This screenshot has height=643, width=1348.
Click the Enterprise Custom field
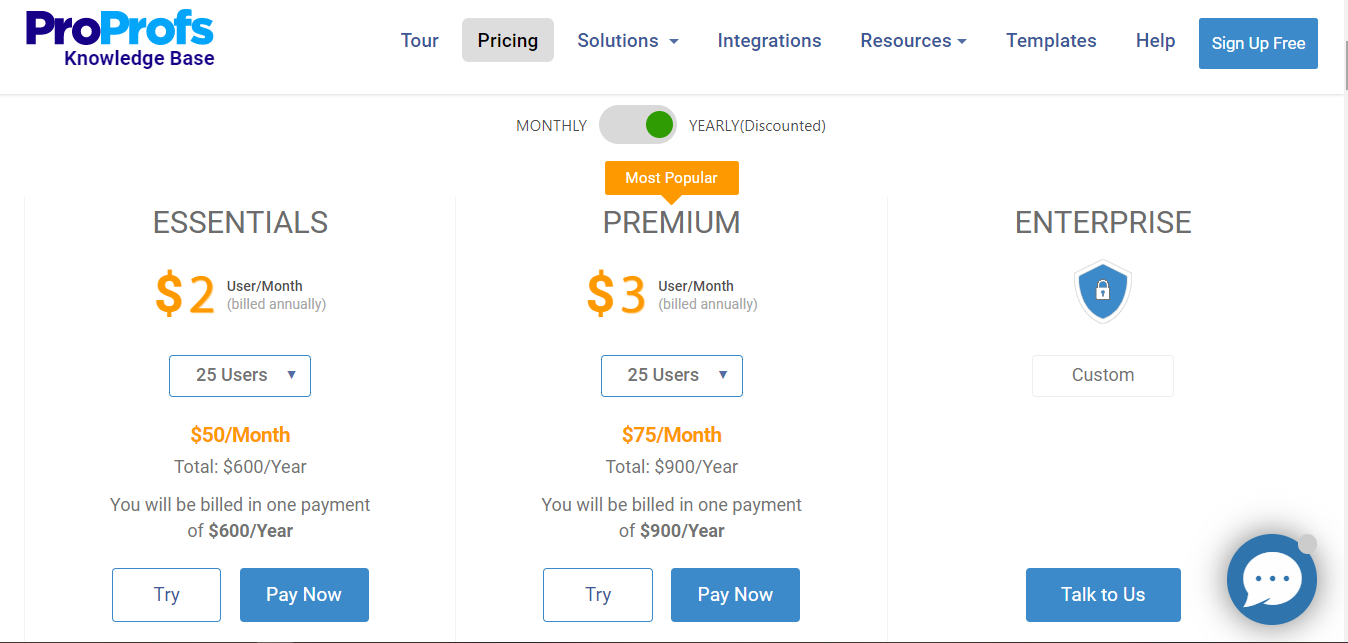(x=1103, y=375)
